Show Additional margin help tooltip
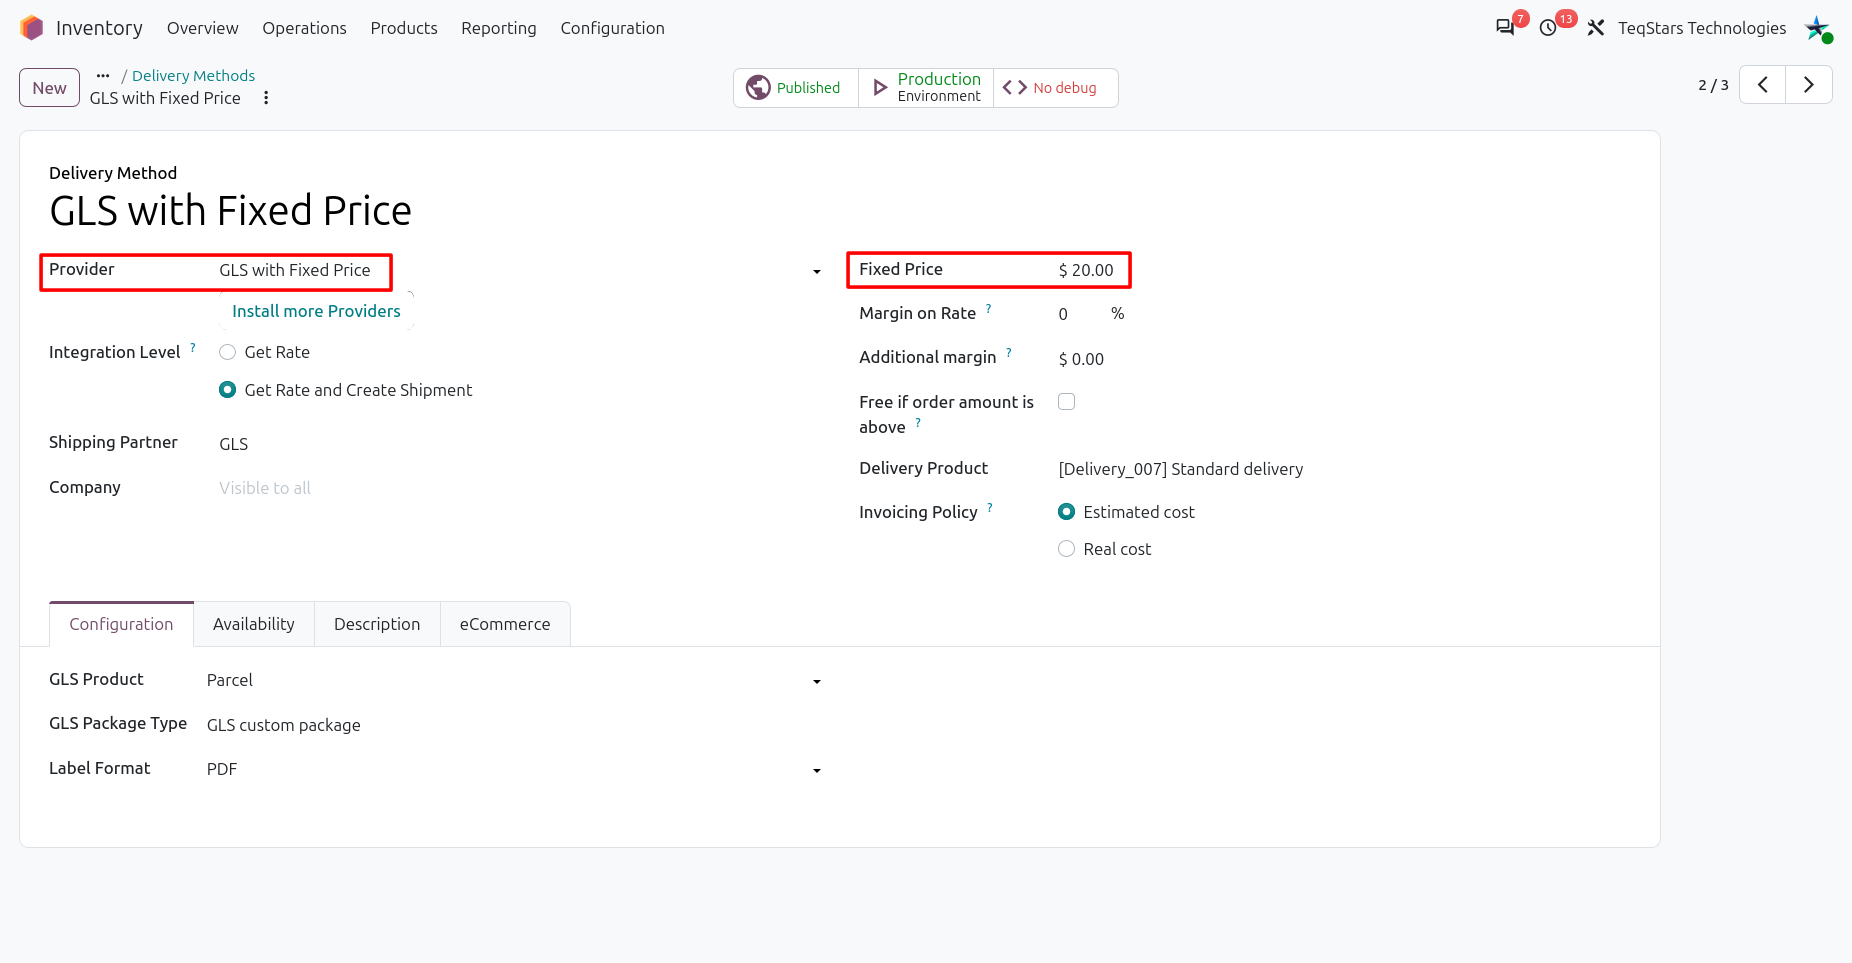 tap(1009, 352)
